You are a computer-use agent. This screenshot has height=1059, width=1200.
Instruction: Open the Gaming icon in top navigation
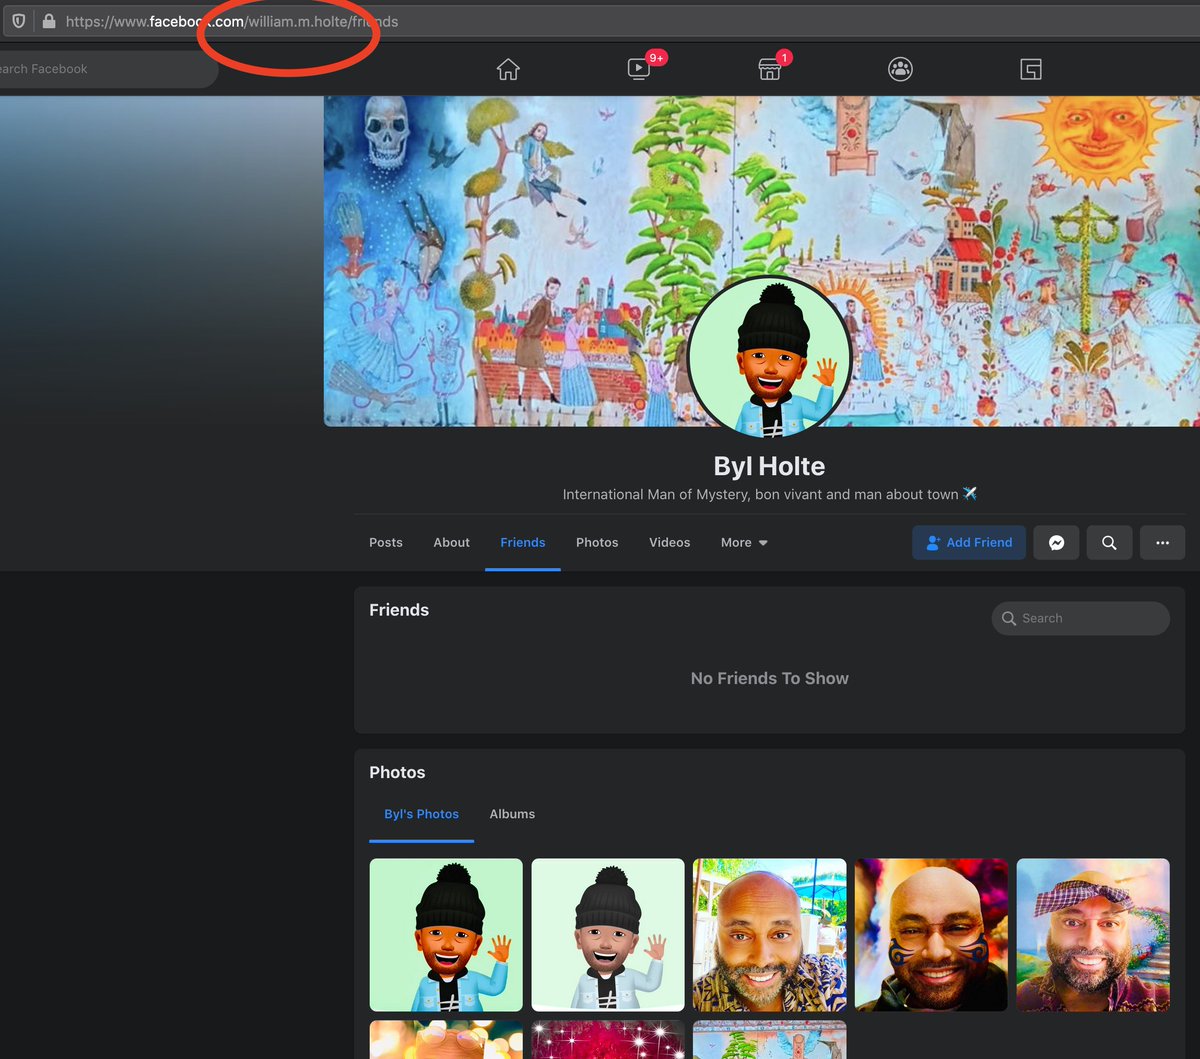point(1030,69)
